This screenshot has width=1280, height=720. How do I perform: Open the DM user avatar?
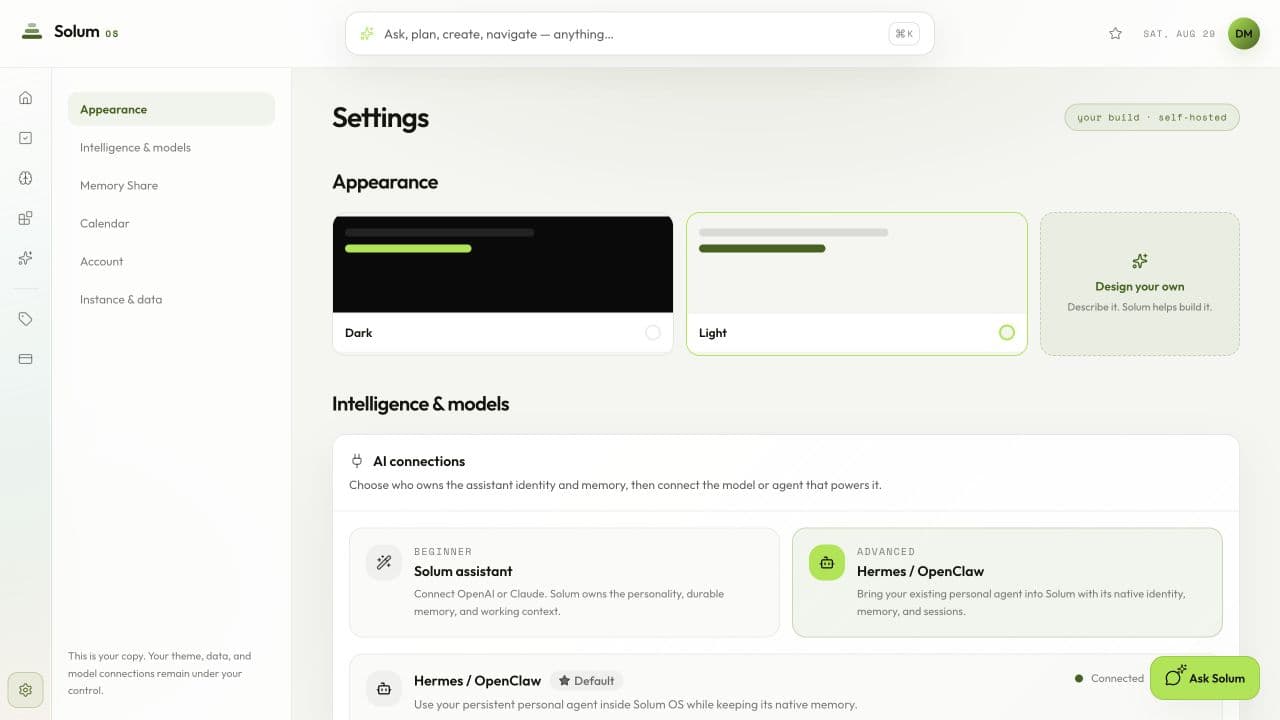pos(1244,34)
